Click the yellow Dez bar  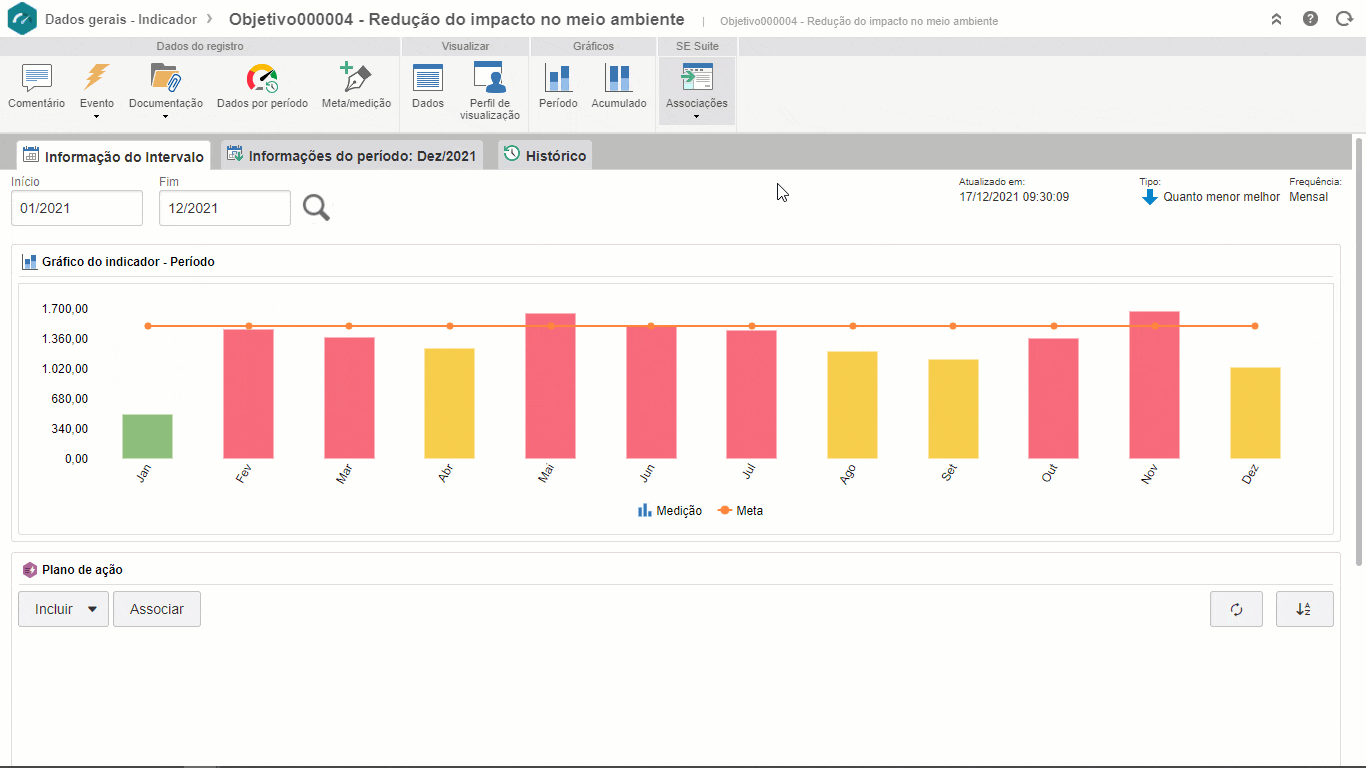[x=1255, y=413]
